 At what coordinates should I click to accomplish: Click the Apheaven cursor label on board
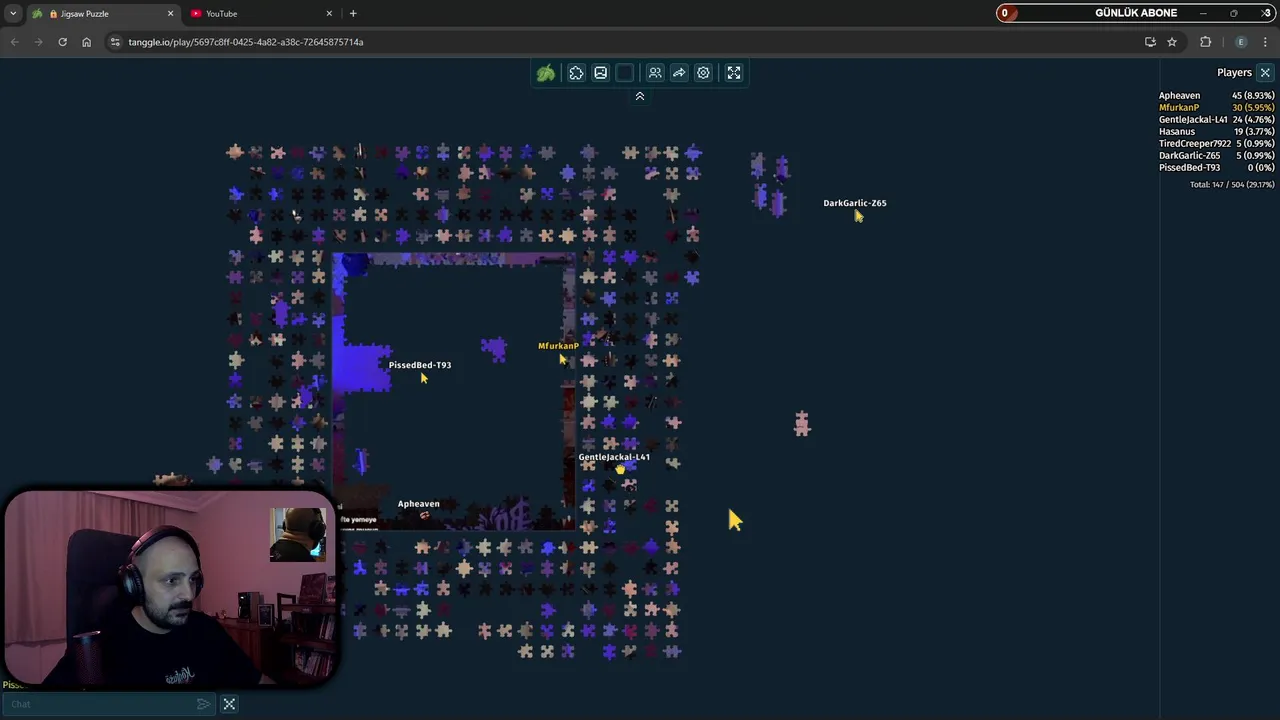(418, 504)
